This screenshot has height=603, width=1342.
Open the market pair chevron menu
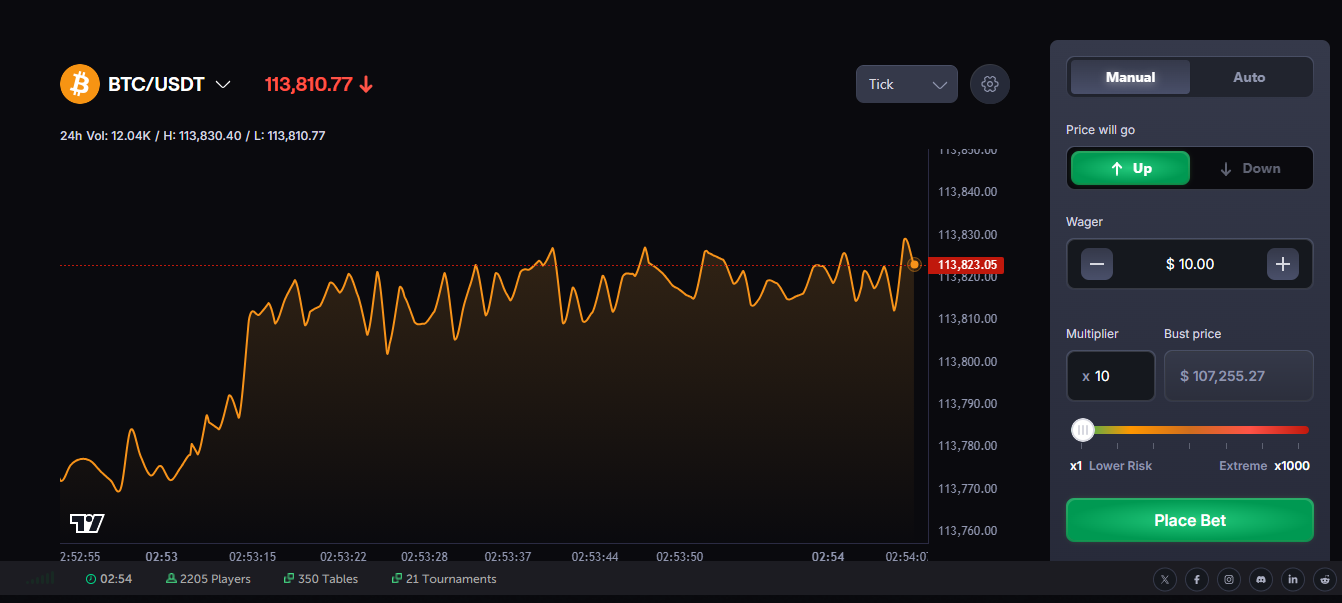[222, 84]
